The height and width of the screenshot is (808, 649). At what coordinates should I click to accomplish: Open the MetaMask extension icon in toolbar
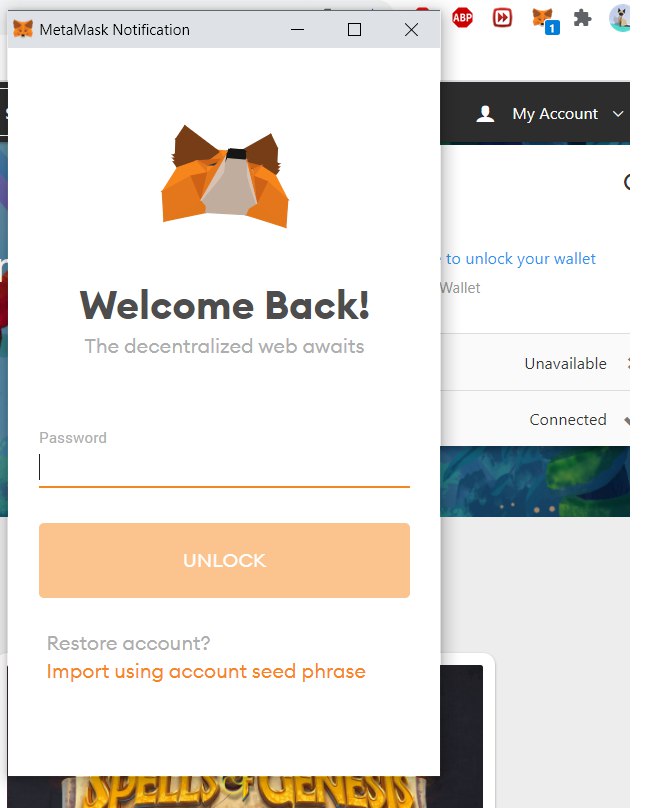(545, 20)
